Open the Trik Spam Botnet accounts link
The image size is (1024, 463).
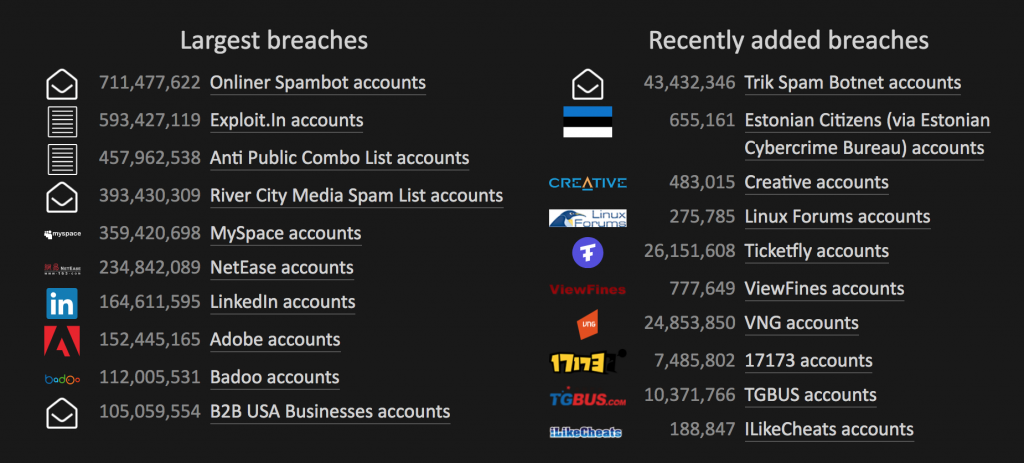point(853,83)
